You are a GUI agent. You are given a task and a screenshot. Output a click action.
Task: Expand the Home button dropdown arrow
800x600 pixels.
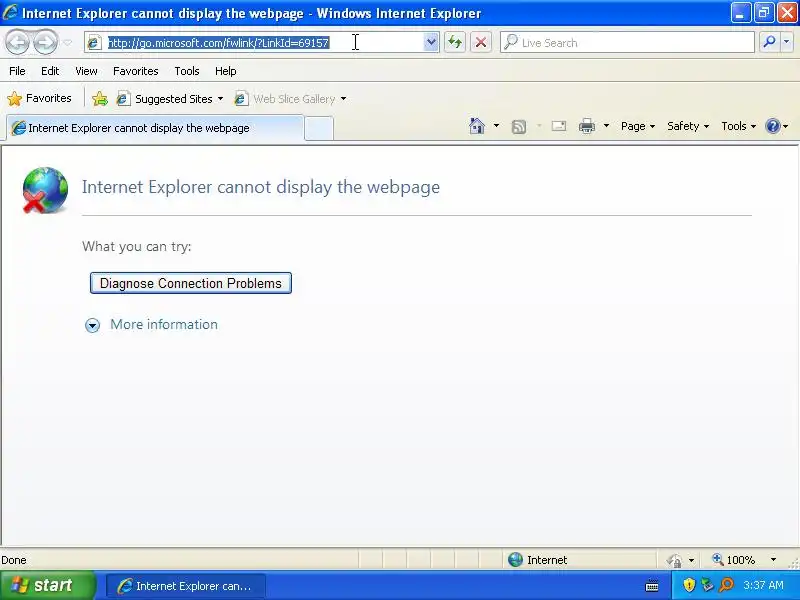(x=496, y=126)
